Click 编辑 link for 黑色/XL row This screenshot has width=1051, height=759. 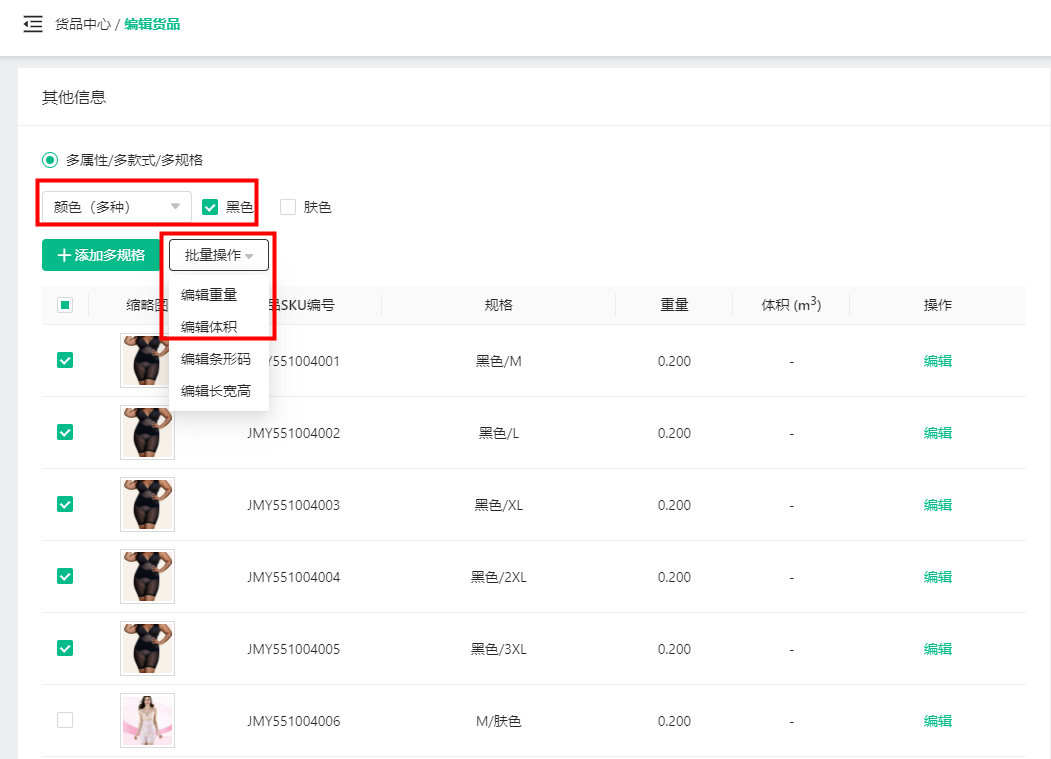[937, 505]
